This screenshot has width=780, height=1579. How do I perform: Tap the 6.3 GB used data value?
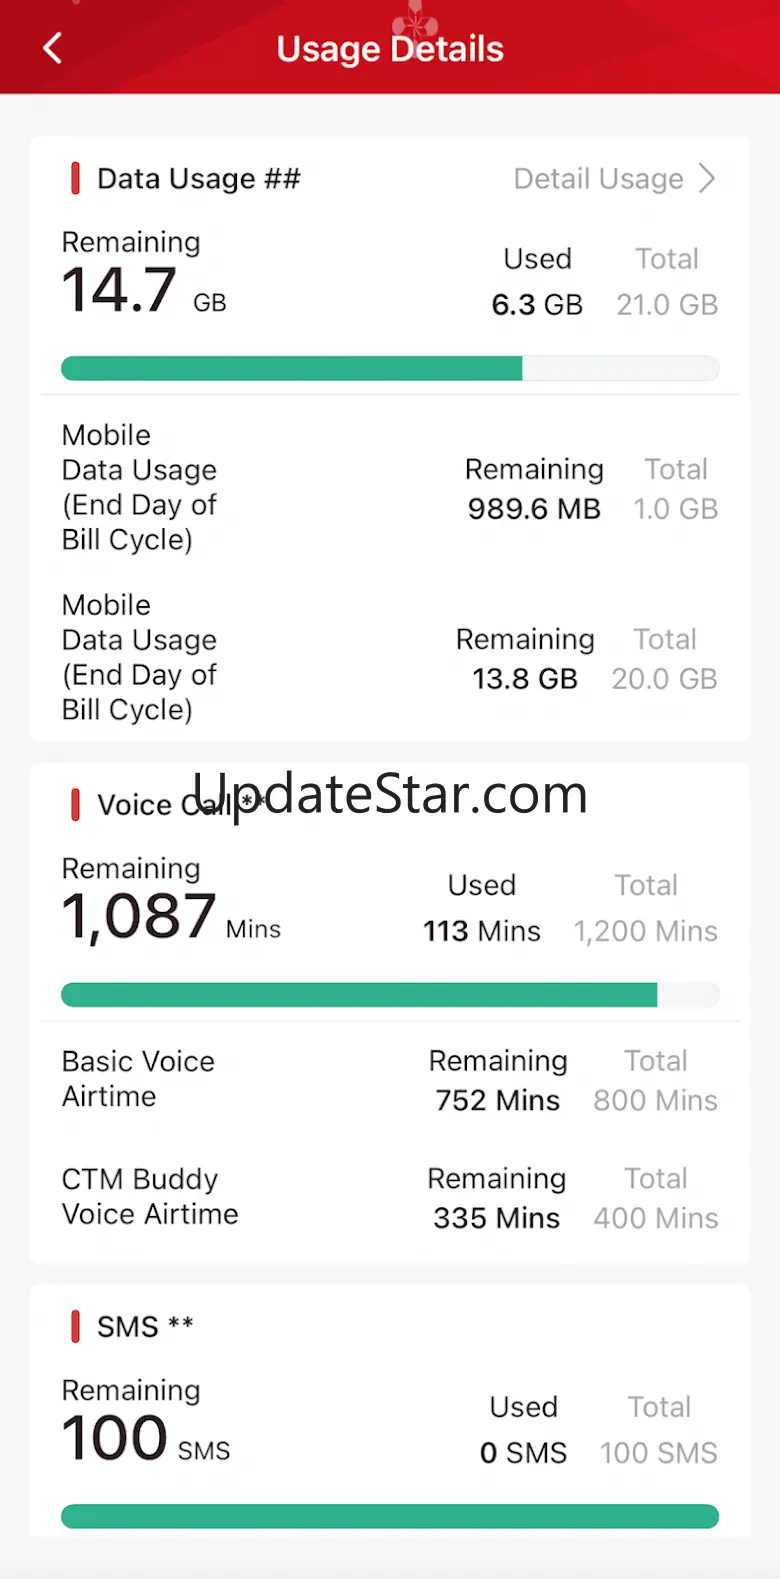tap(537, 305)
